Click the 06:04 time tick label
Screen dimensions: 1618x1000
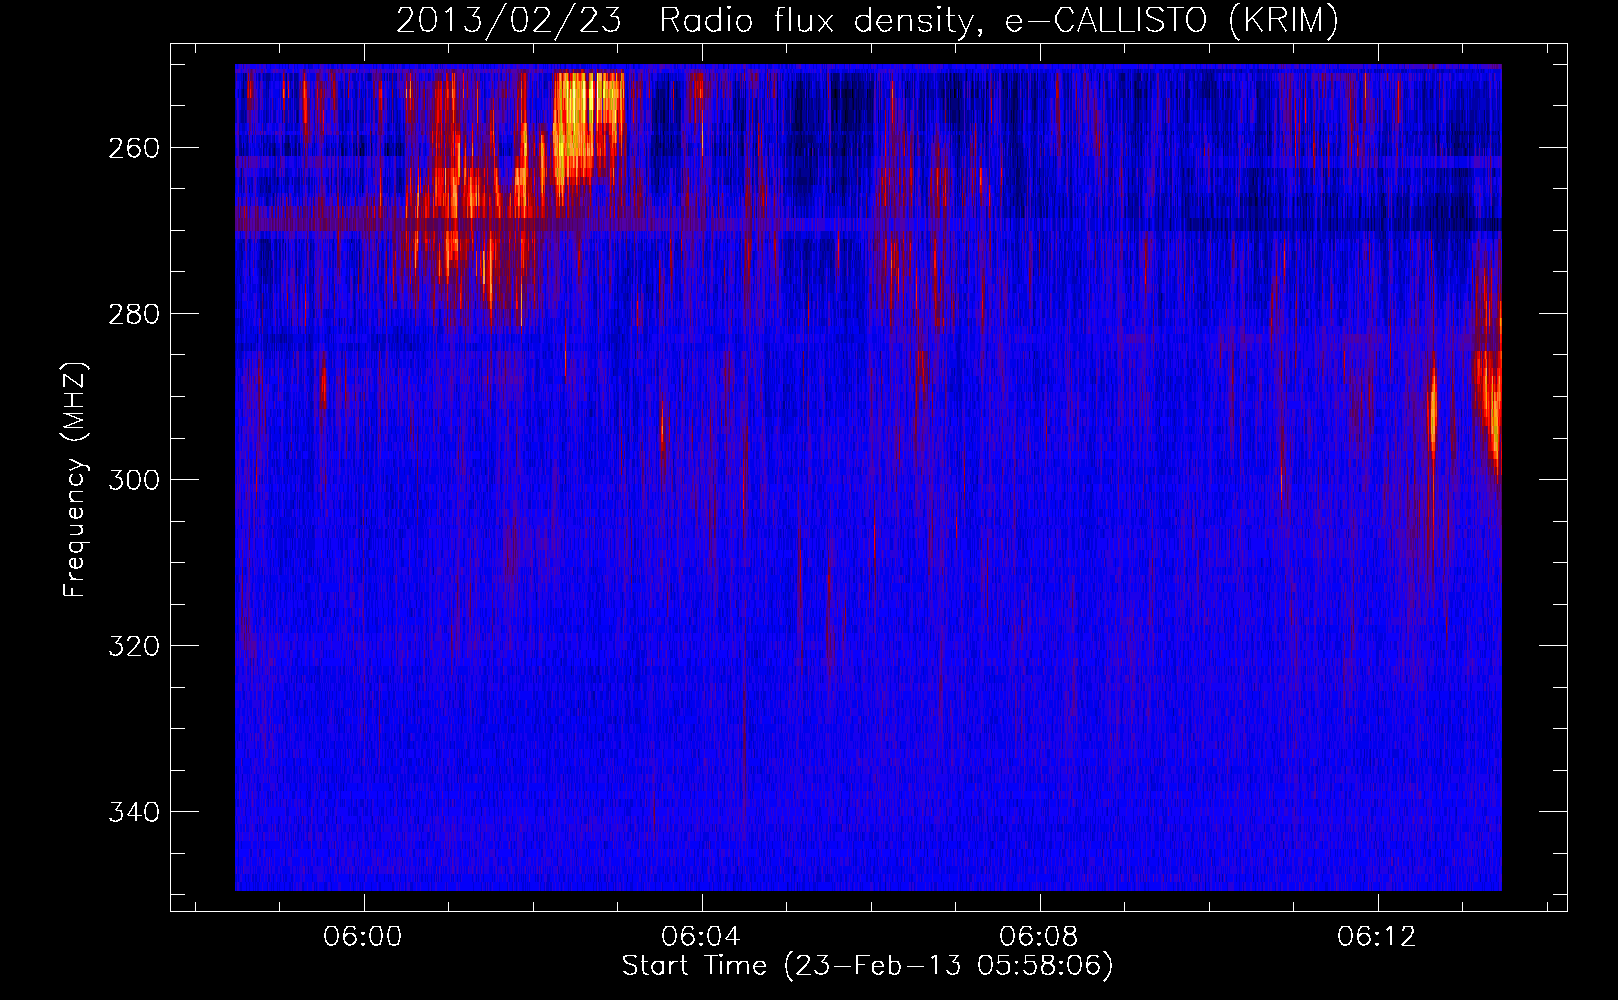[x=702, y=937]
